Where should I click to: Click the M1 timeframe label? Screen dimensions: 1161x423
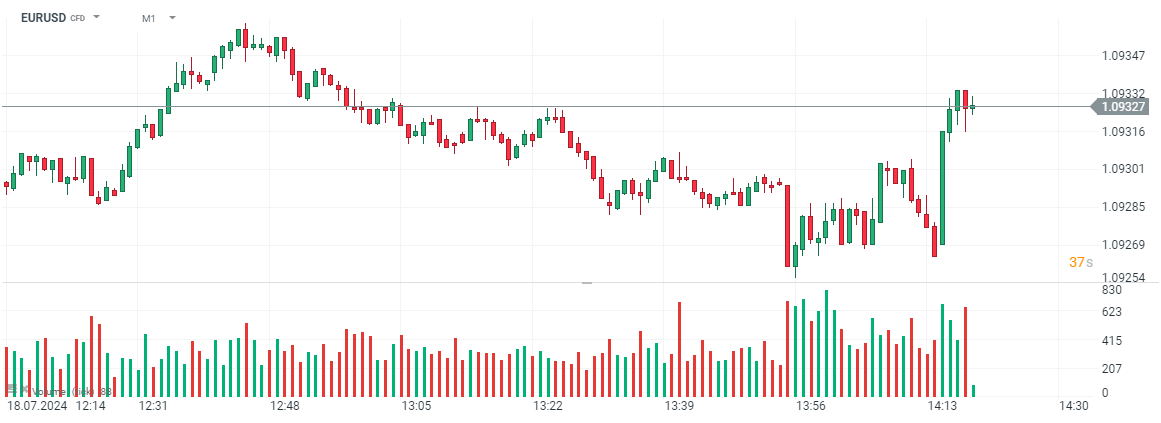(149, 18)
